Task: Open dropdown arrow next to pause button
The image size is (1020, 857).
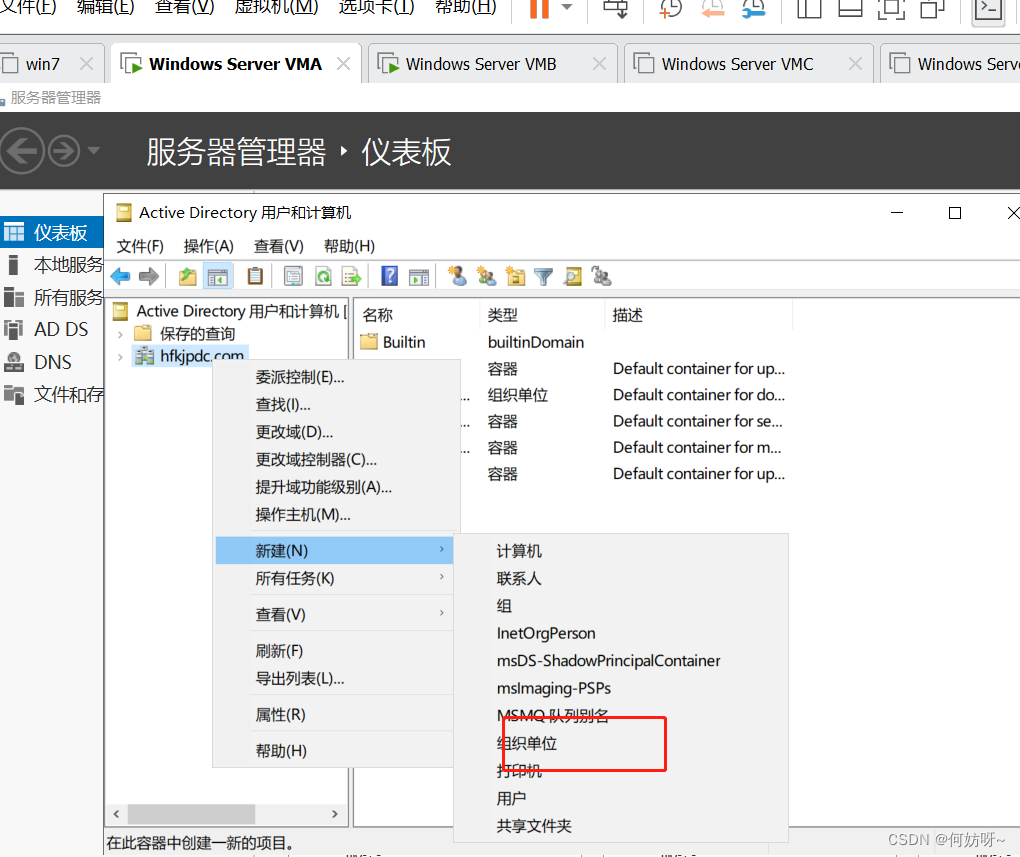Action: pos(567,9)
